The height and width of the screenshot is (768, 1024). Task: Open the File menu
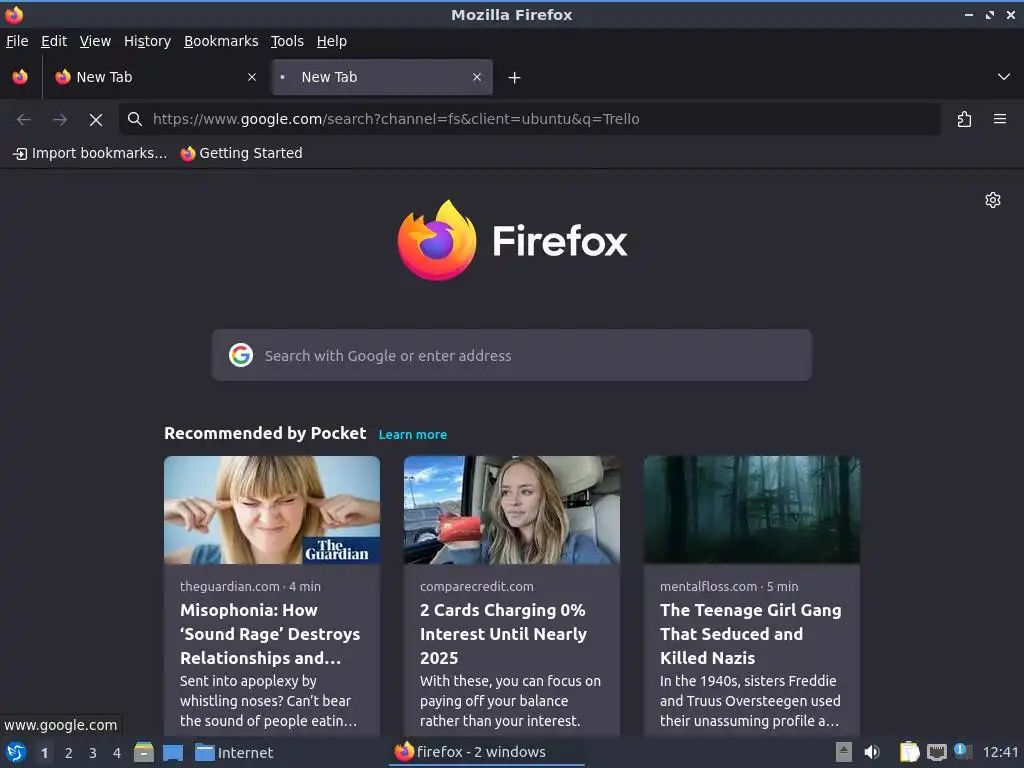[x=17, y=41]
